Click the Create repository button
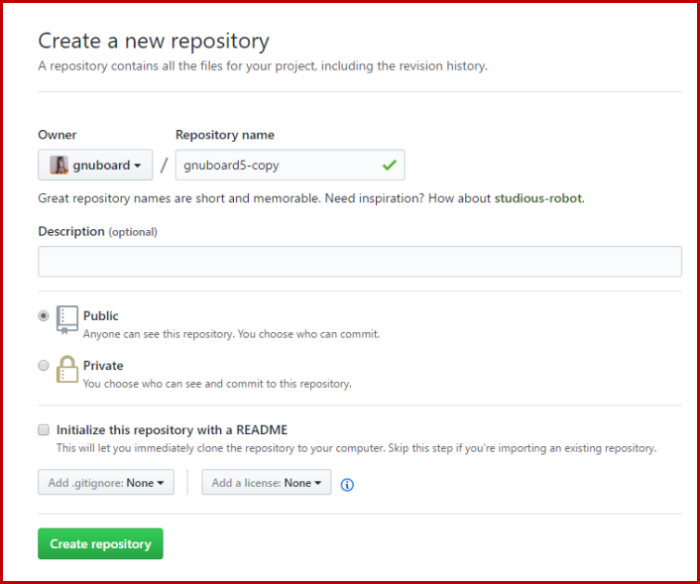This screenshot has width=700, height=584. tap(100, 543)
